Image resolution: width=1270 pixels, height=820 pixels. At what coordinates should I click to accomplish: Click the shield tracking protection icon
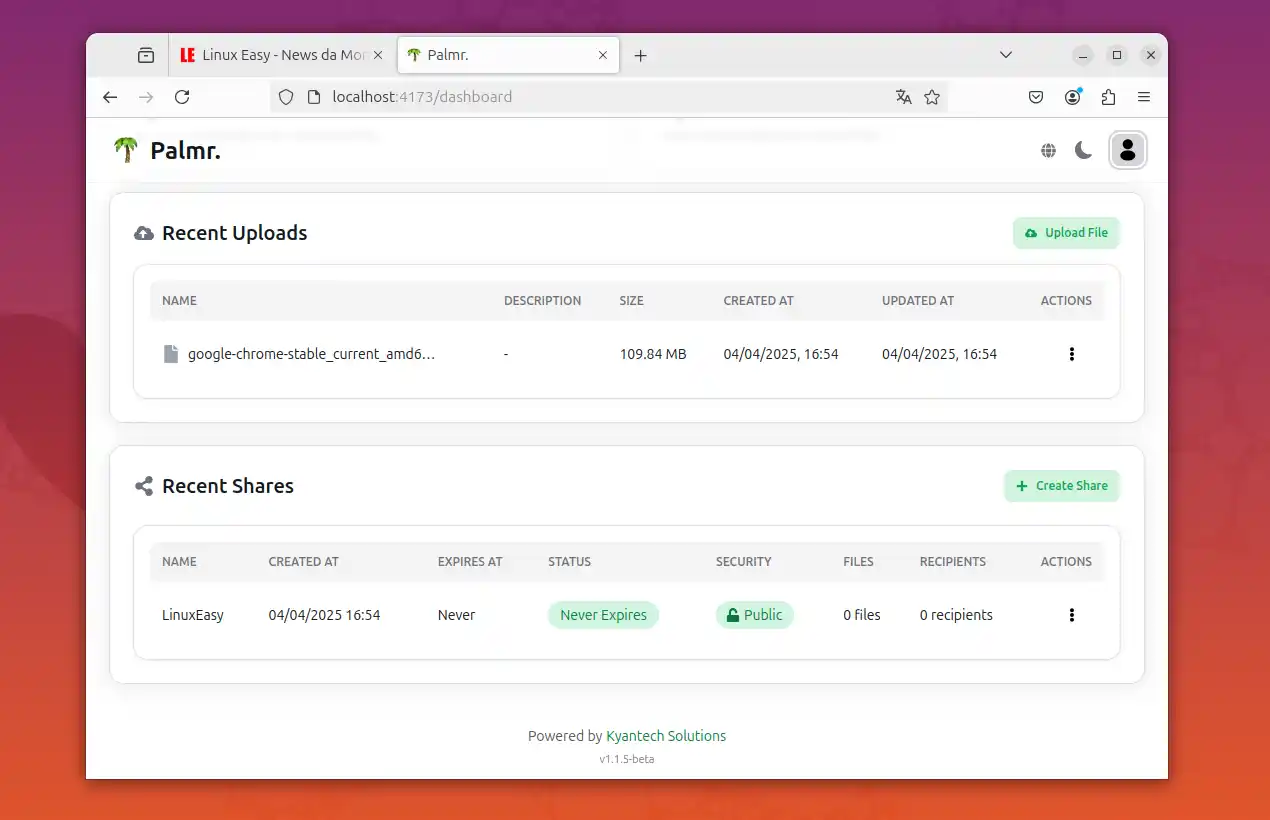click(x=286, y=97)
